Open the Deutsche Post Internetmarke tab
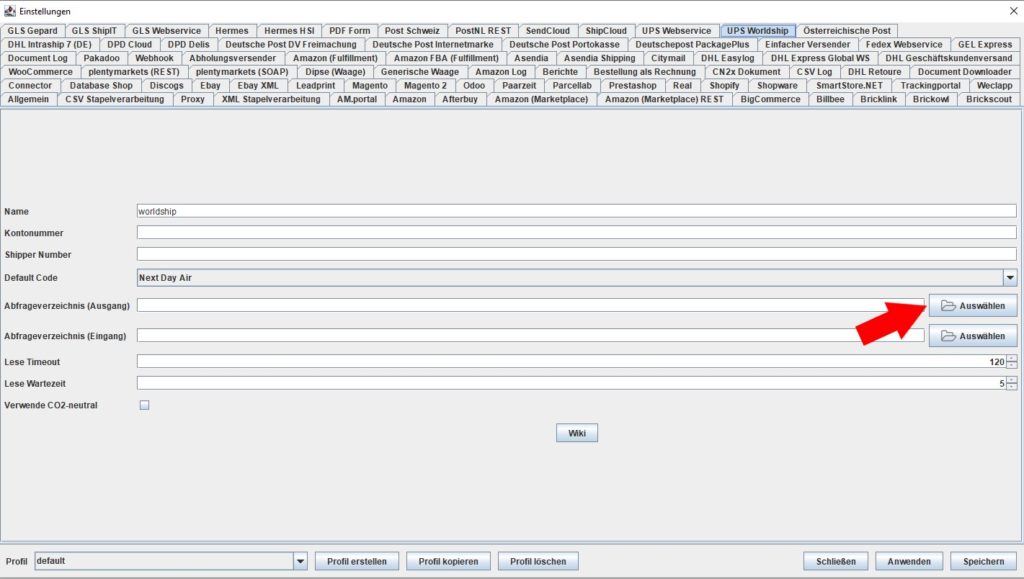This screenshot has width=1024, height=579. click(433, 44)
